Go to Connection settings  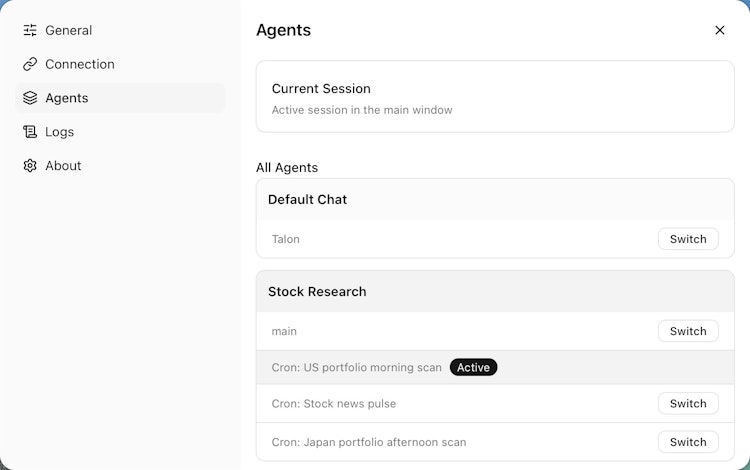coord(79,64)
